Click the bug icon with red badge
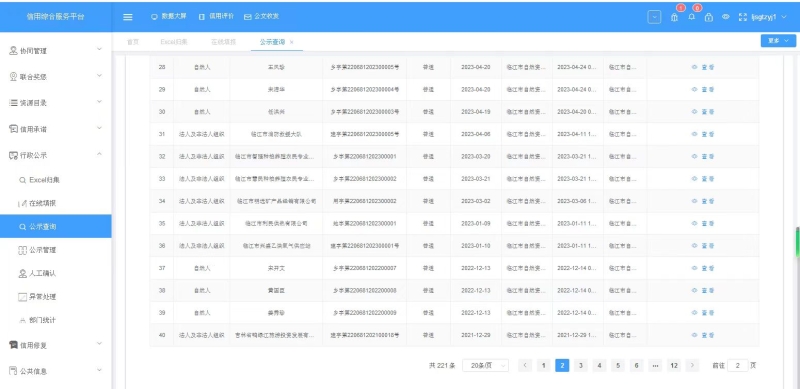Image resolution: width=800 pixels, height=389 pixels. click(674, 17)
